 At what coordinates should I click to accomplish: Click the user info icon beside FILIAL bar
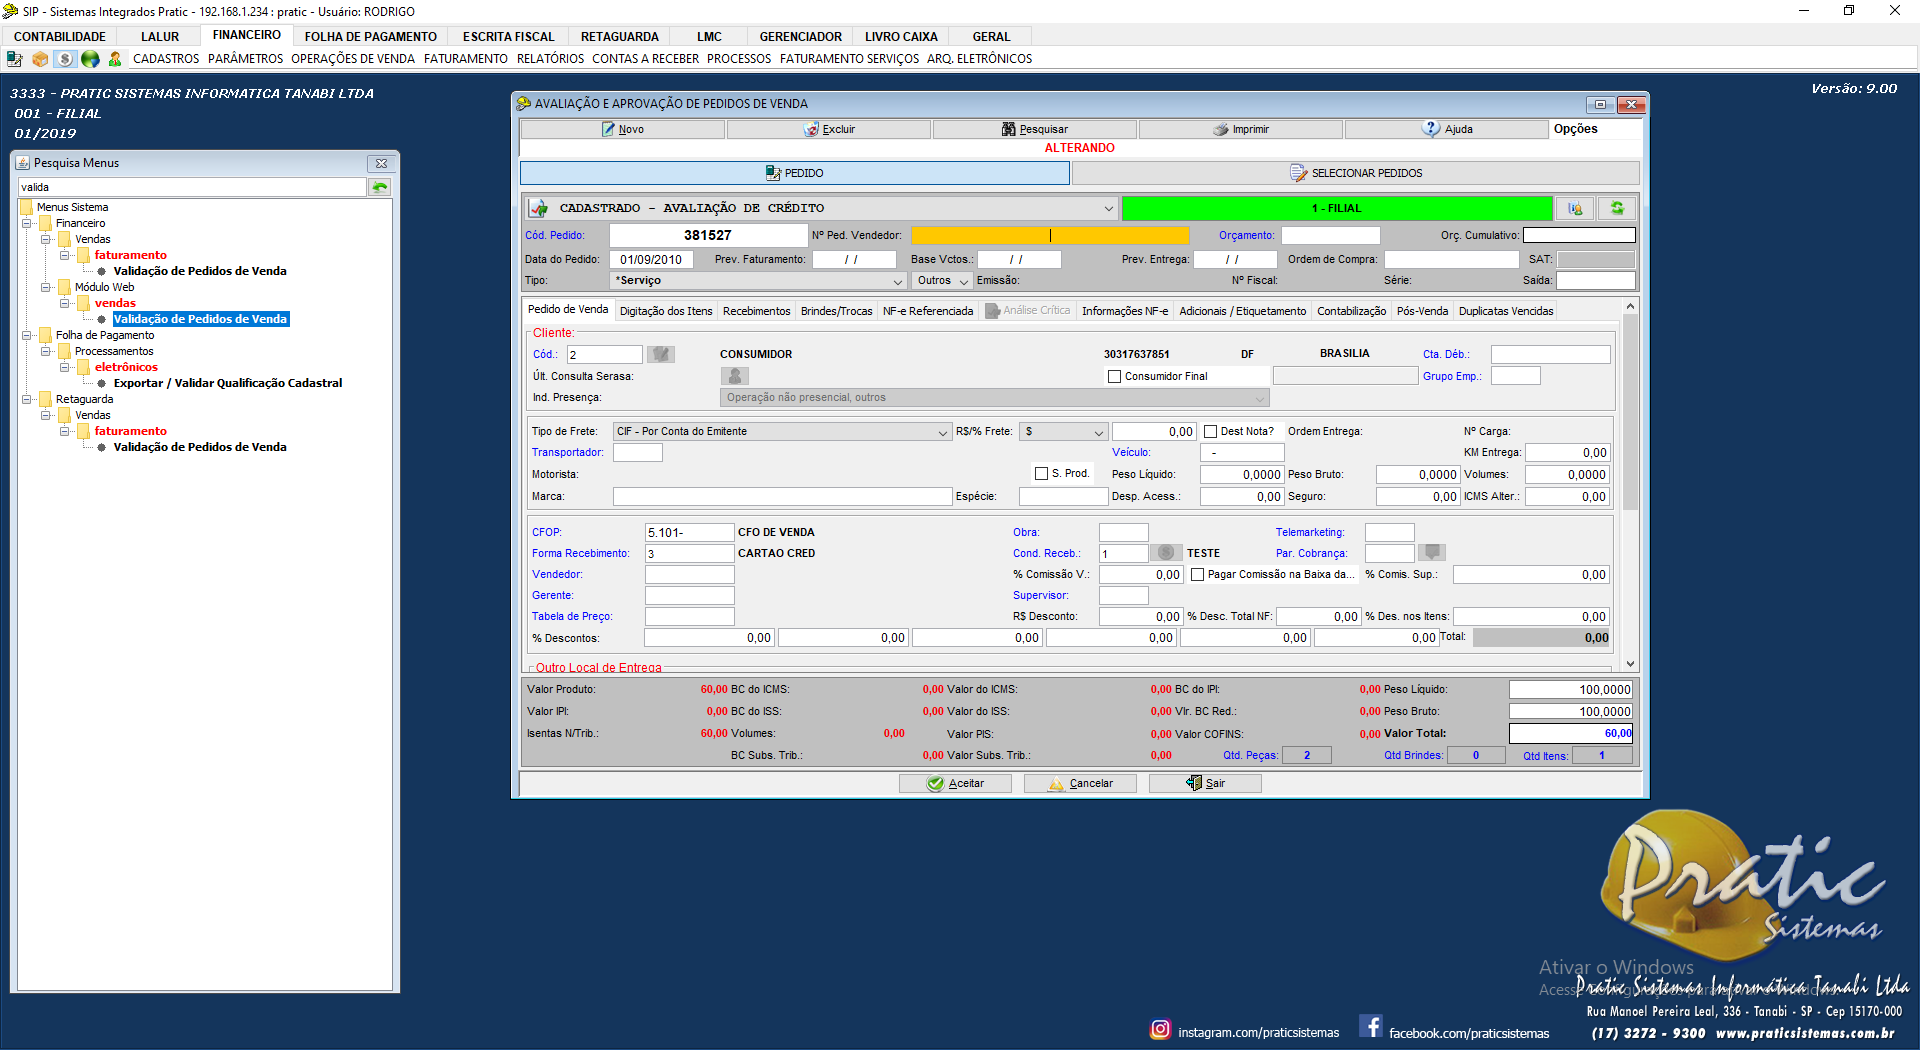(1575, 208)
